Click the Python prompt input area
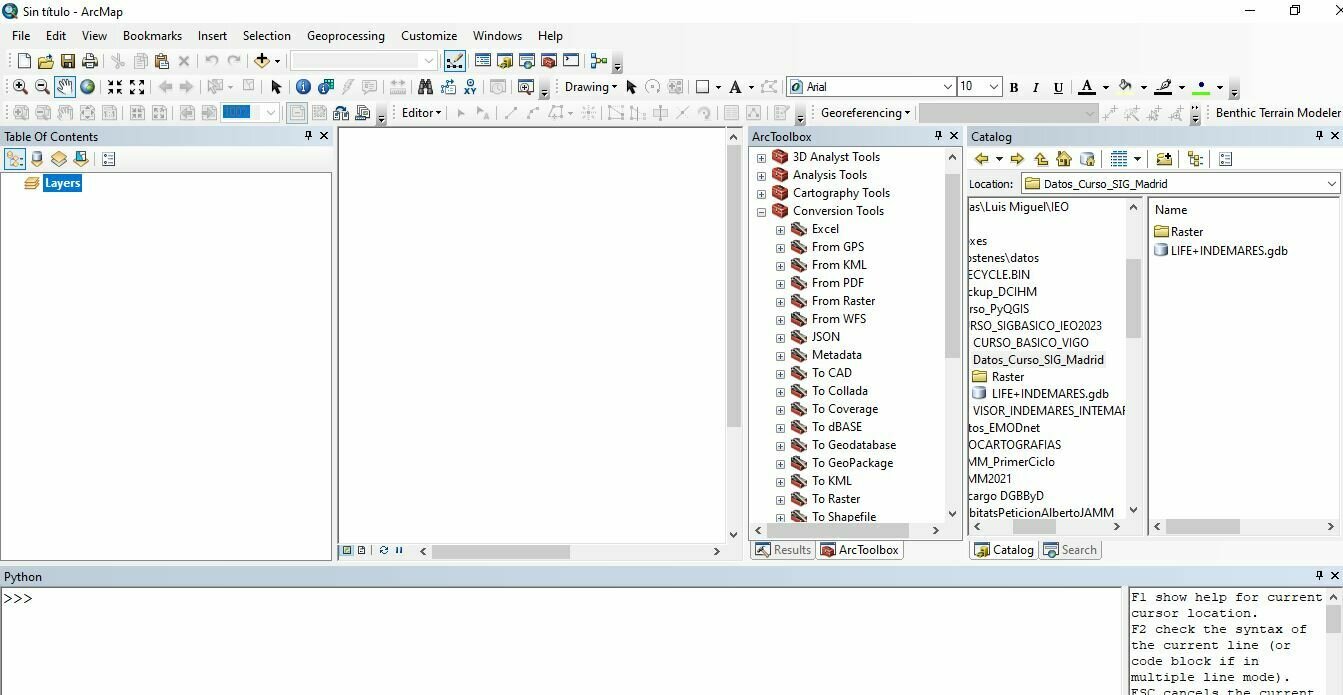The height and width of the screenshot is (695, 1343). (562, 640)
